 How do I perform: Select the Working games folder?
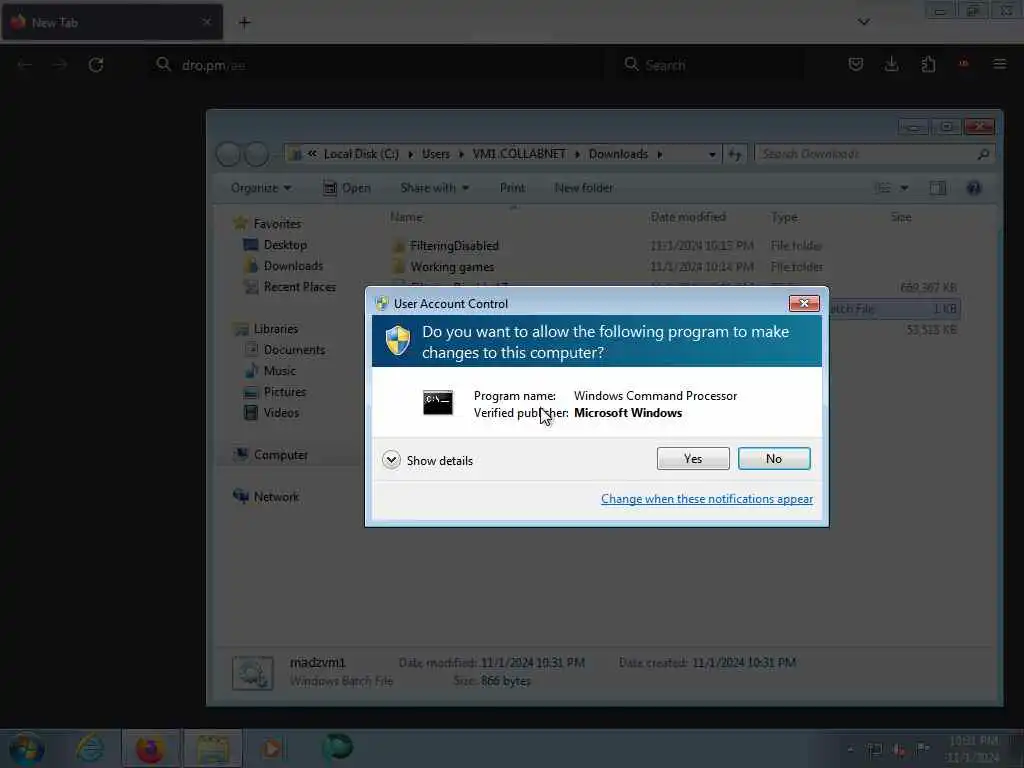[x=452, y=266]
